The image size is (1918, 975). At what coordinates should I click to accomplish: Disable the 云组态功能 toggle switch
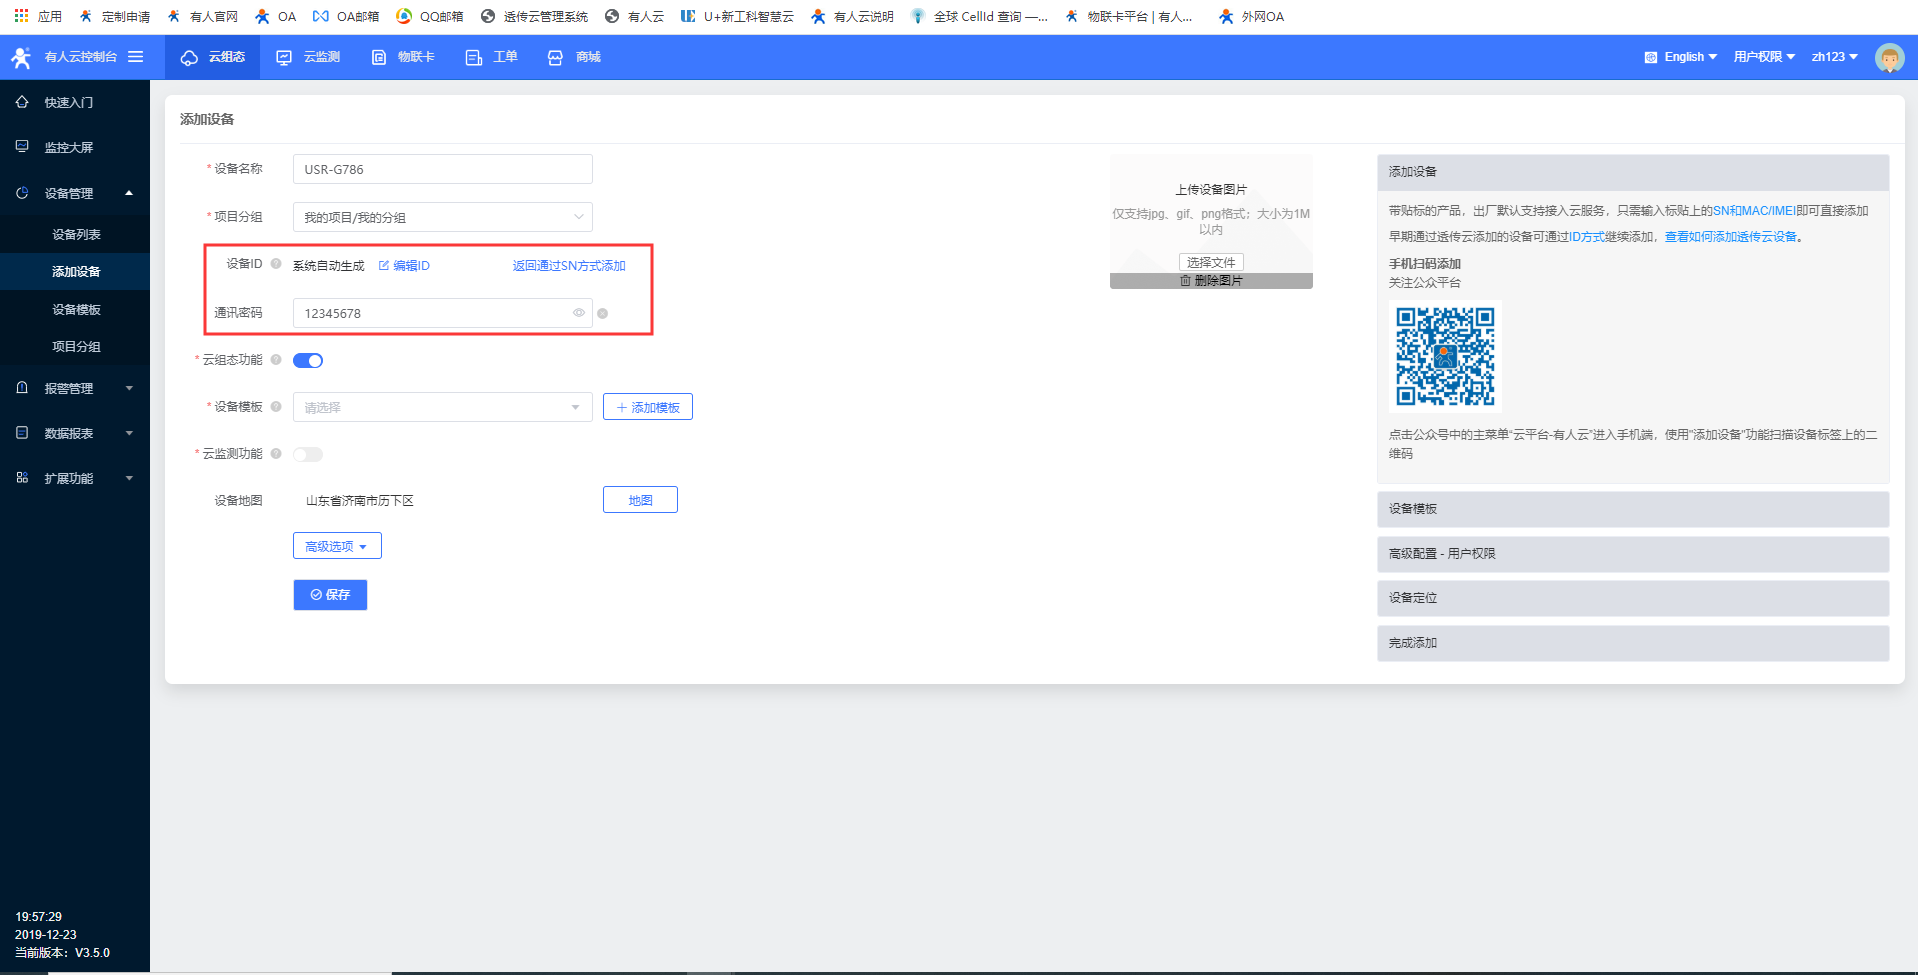[x=308, y=361]
